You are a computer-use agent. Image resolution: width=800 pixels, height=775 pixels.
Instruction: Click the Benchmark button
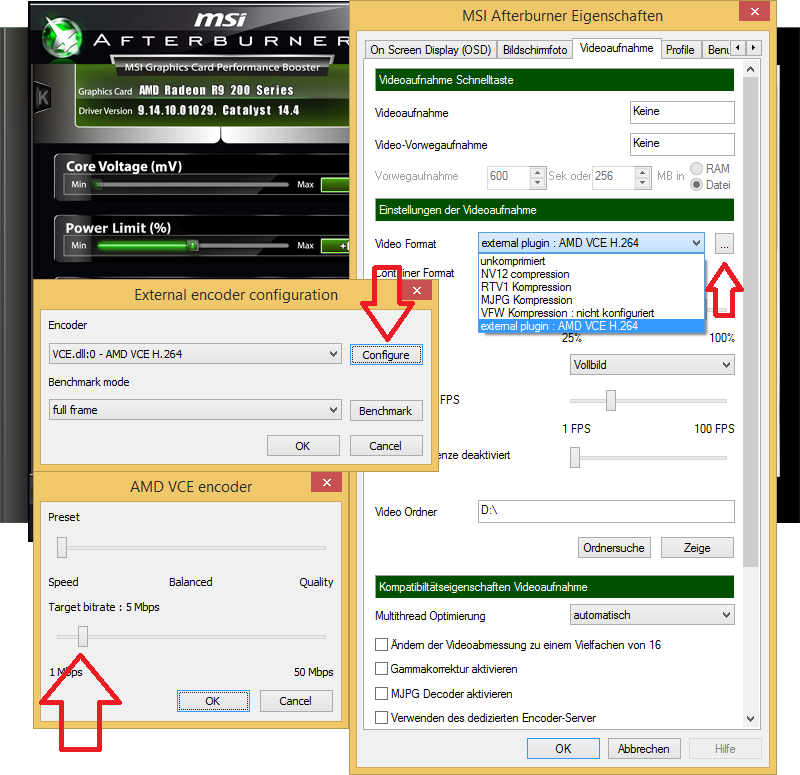coord(386,411)
